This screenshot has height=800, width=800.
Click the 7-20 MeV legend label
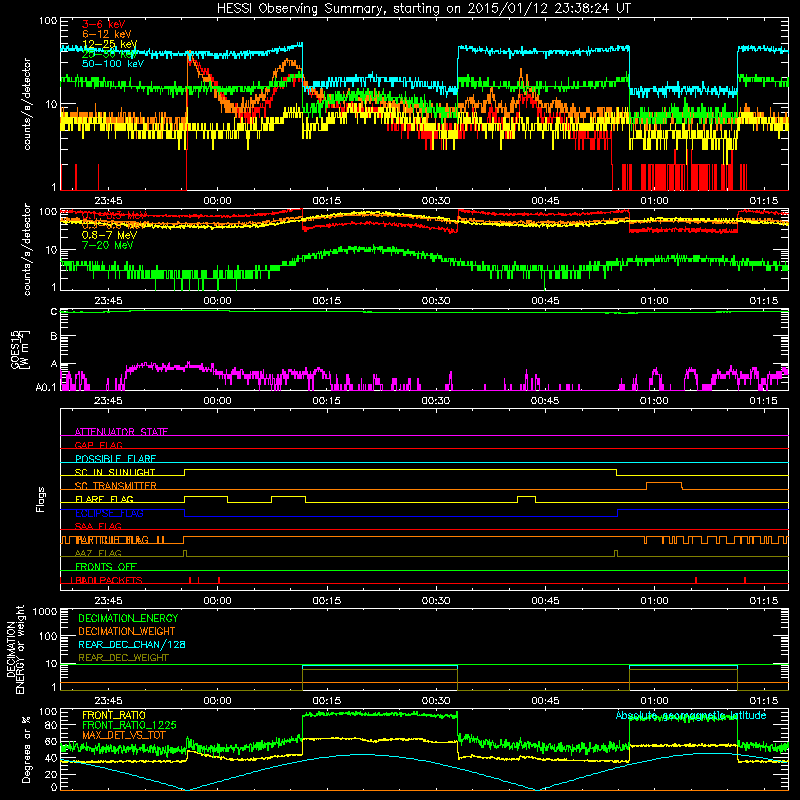[x=108, y=245]
